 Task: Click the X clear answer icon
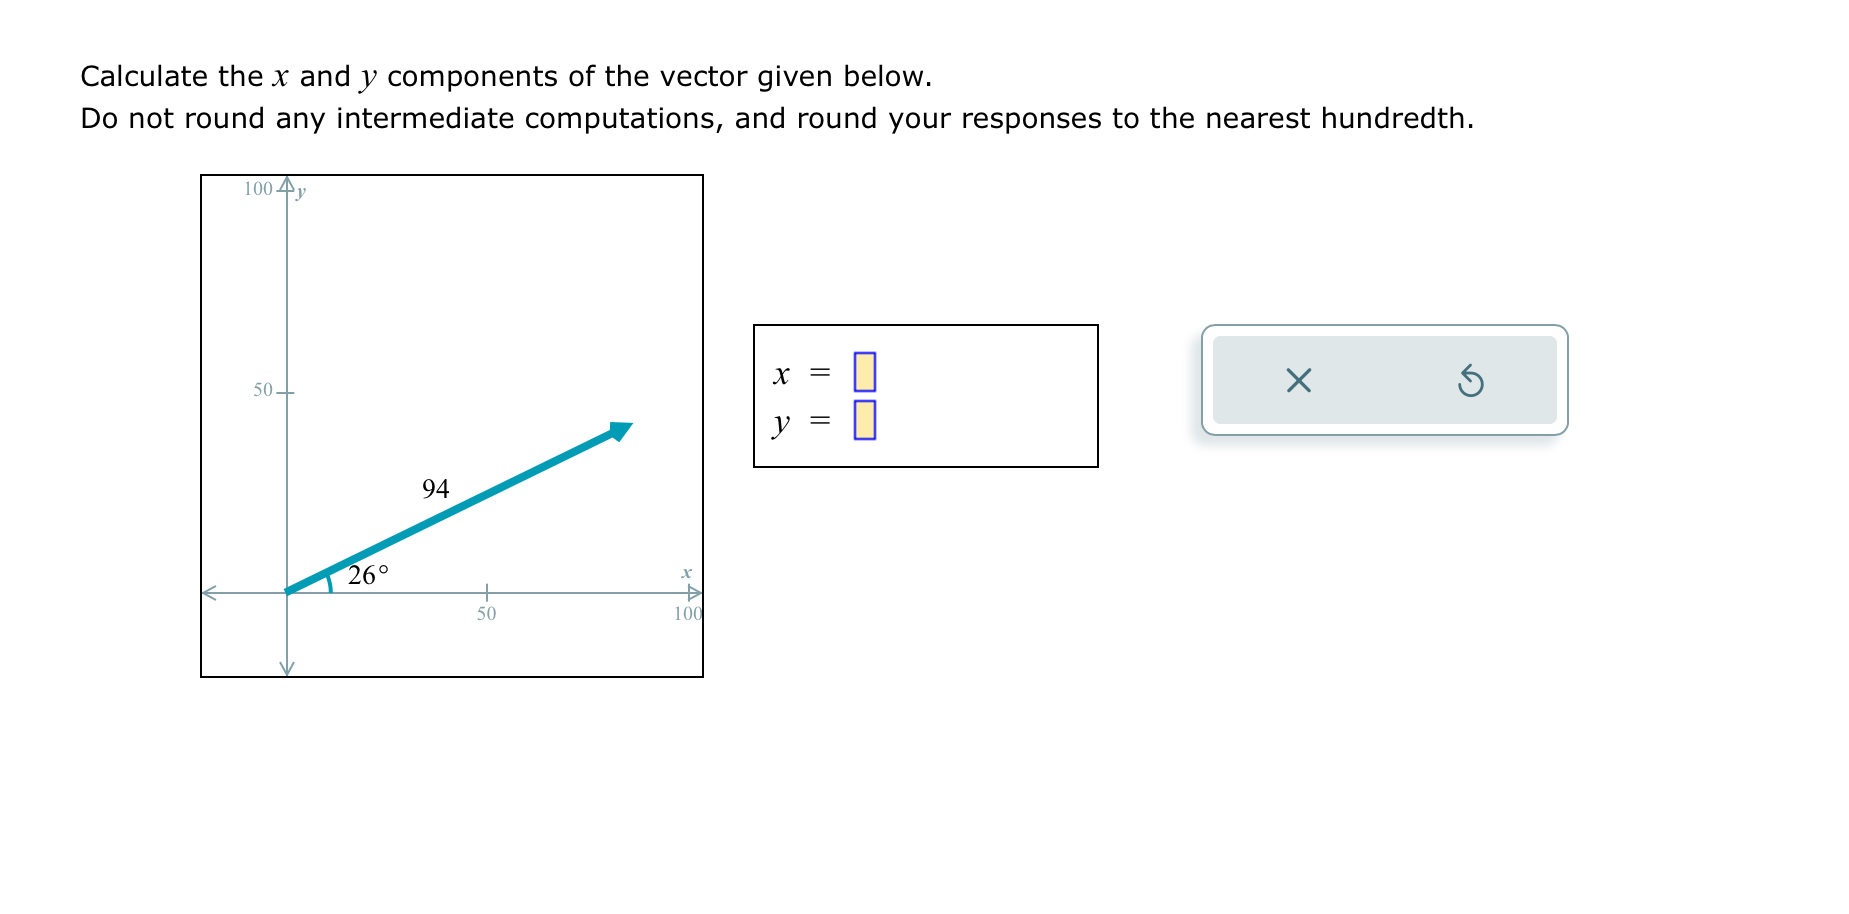(x=1297, y=380)
